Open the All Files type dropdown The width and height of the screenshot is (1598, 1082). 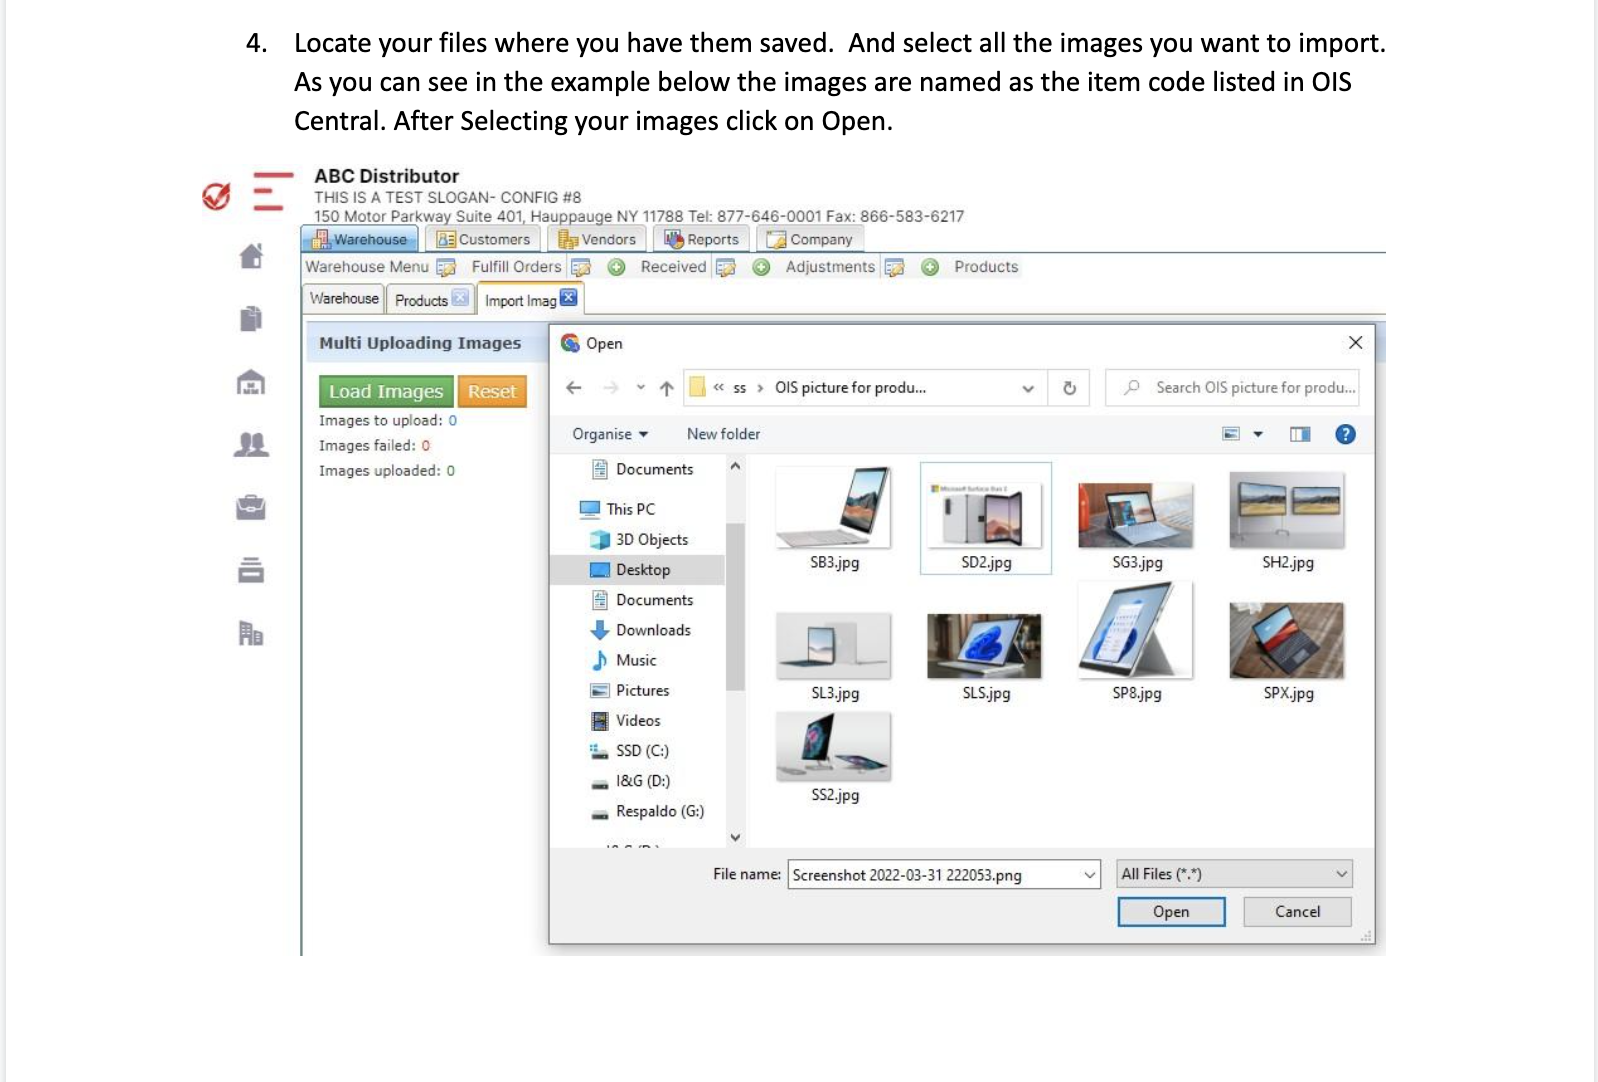coord(1235,874)
